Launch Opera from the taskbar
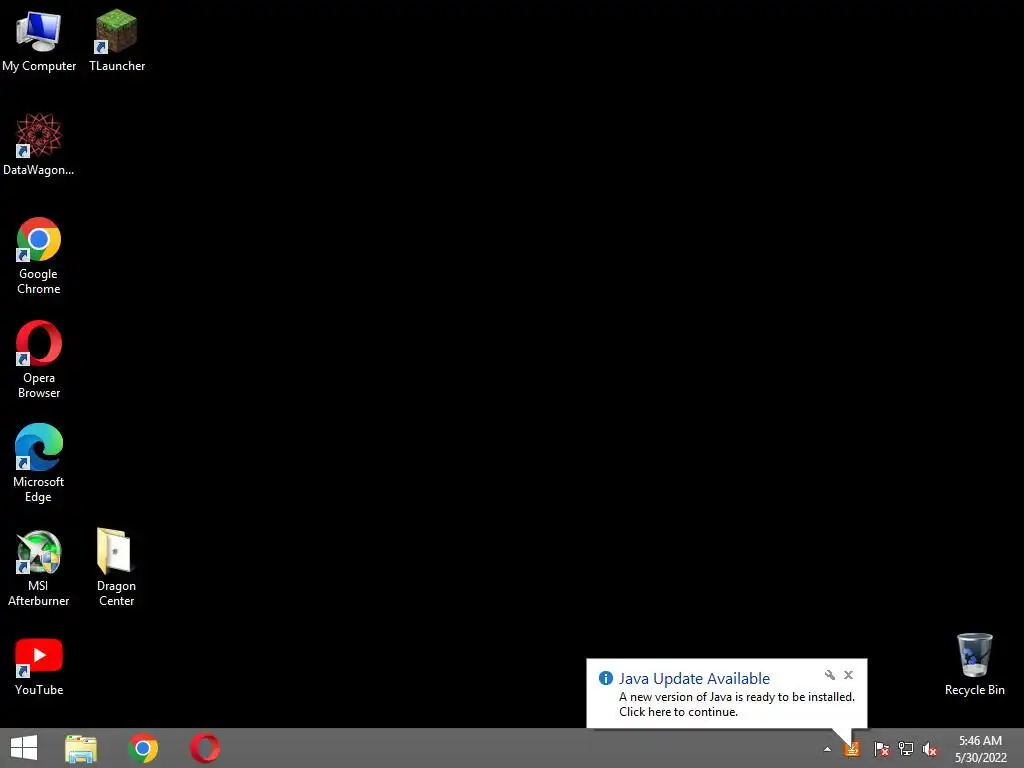 (x=205, y=748)
